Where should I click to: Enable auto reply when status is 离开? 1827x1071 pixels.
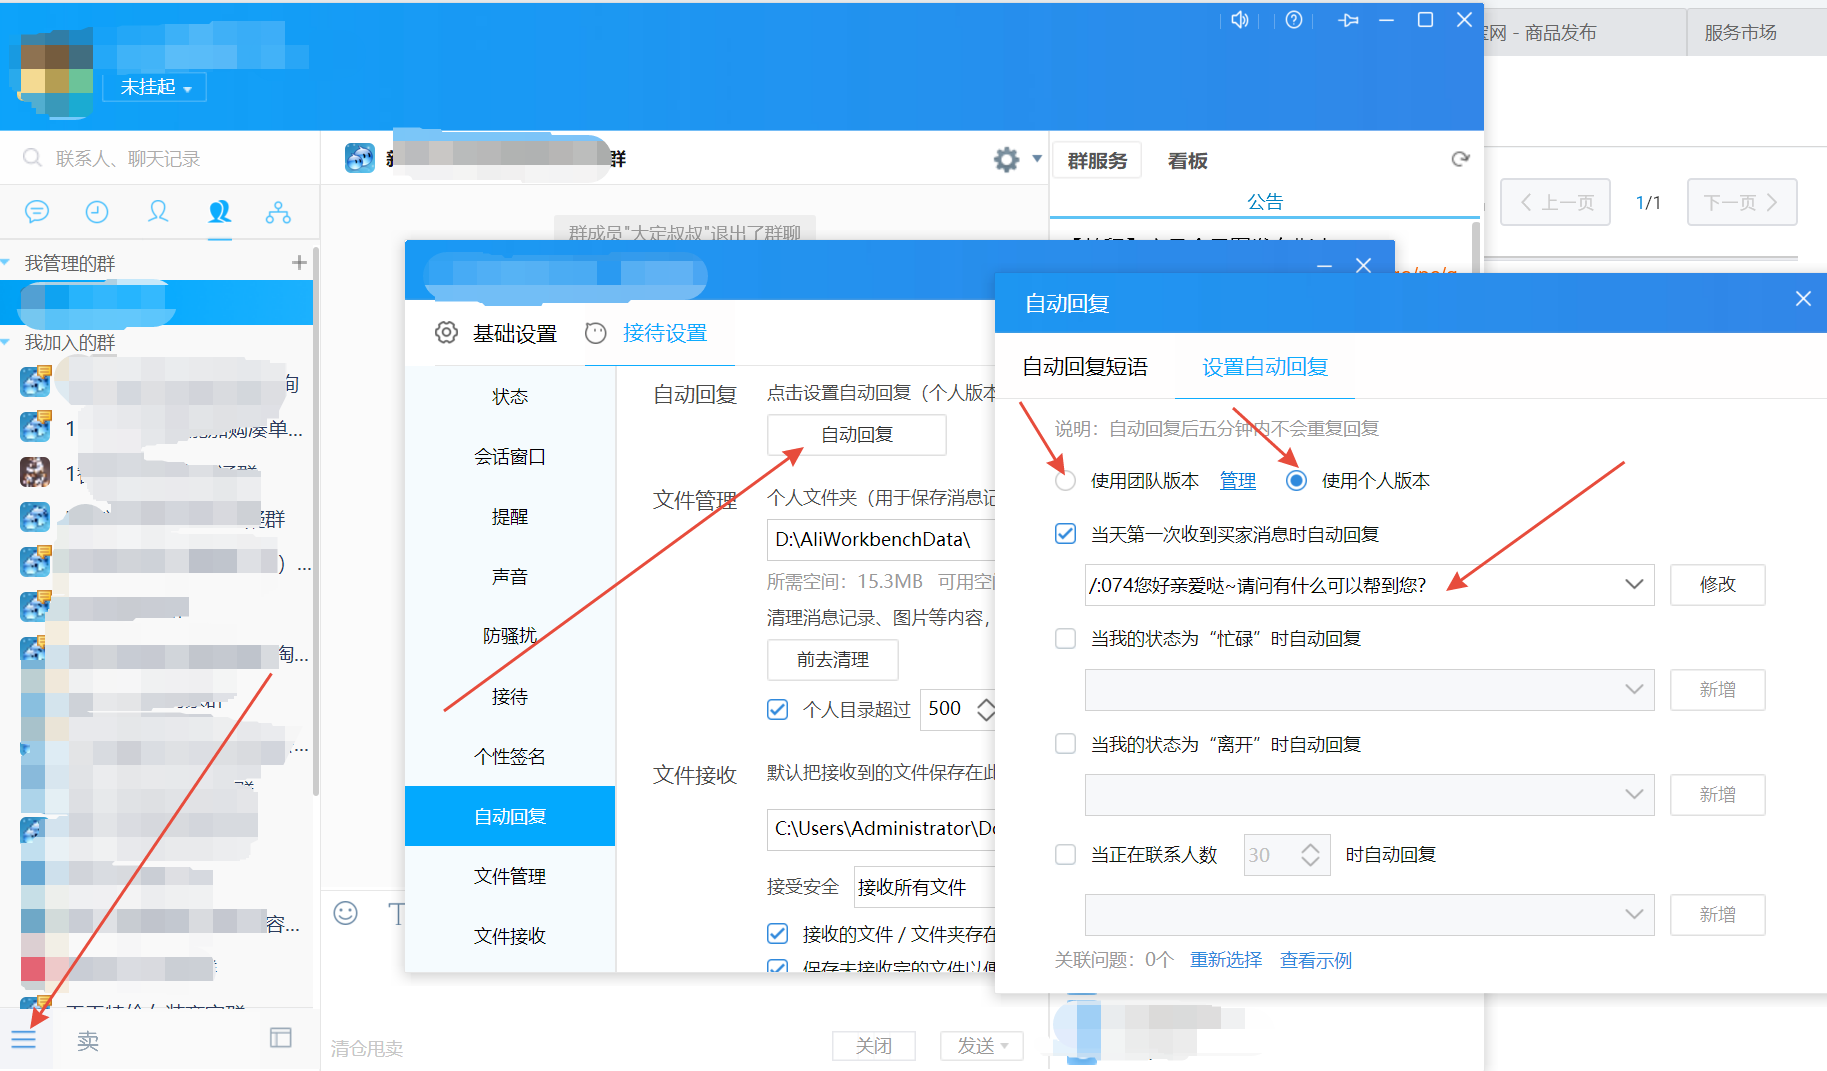pyautogui.click(x=1065, y=744)
